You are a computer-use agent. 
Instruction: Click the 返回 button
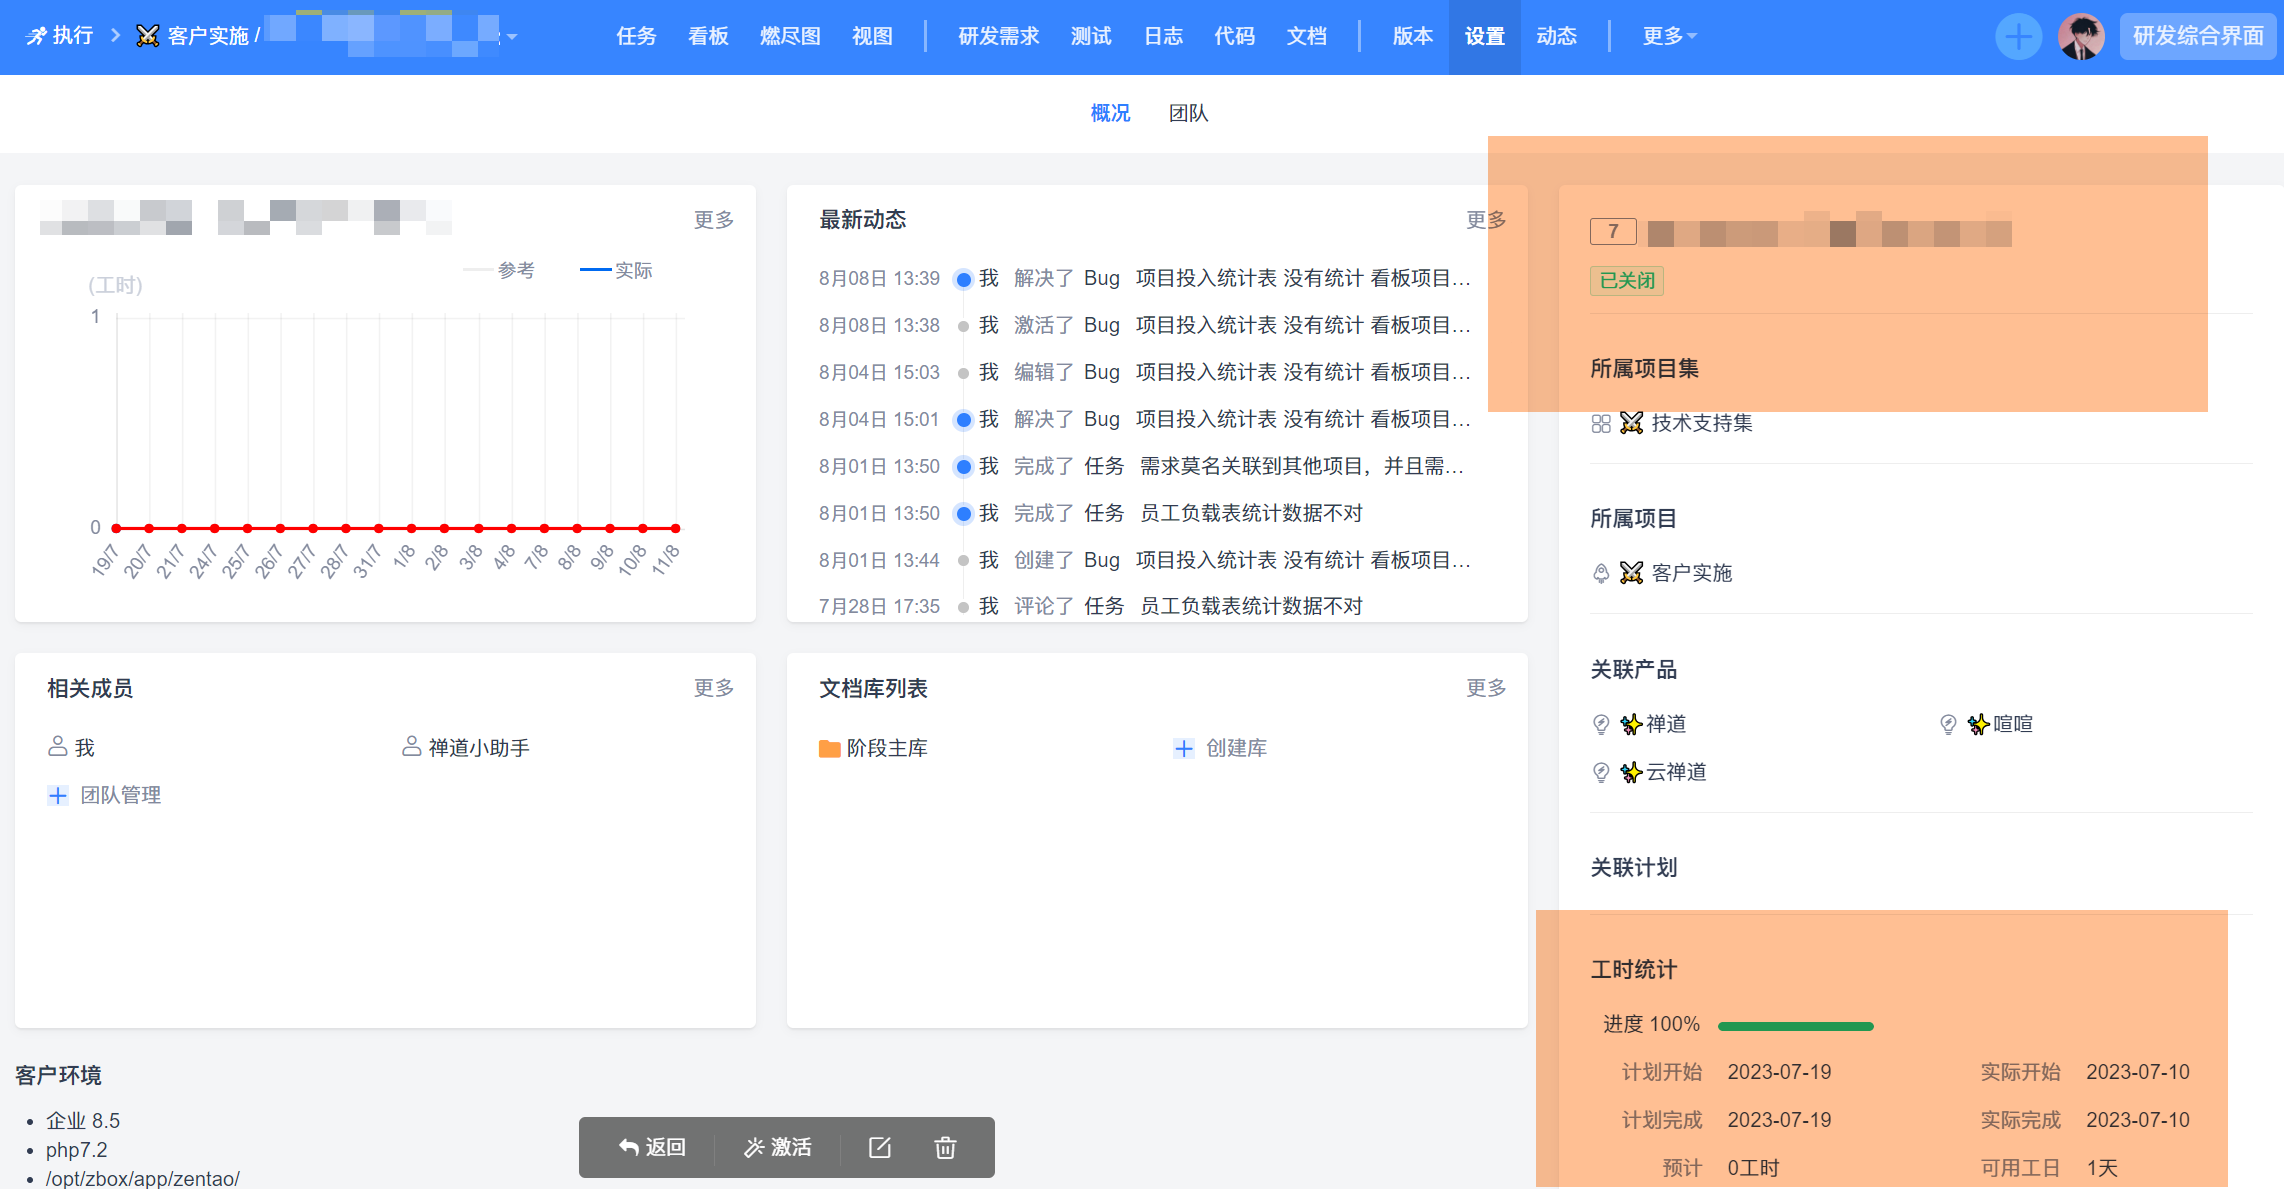pyautogui.click(x=652, y=1147)
